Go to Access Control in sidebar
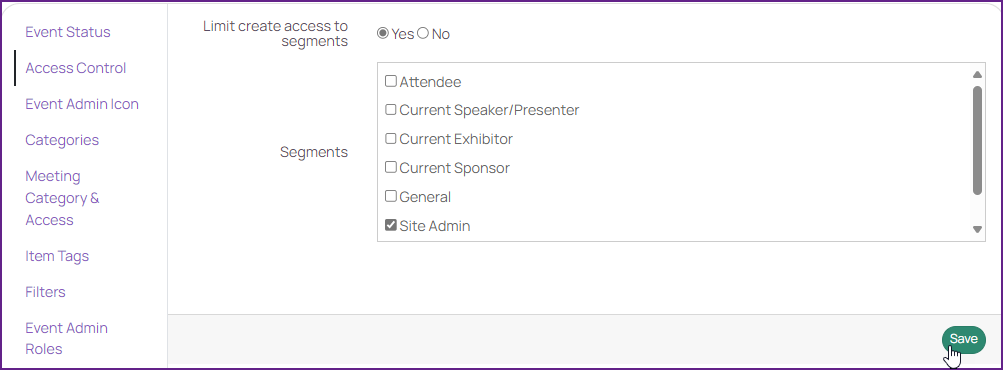The width and height of the screenshot is (1003, 370). [x=75, y=68]
